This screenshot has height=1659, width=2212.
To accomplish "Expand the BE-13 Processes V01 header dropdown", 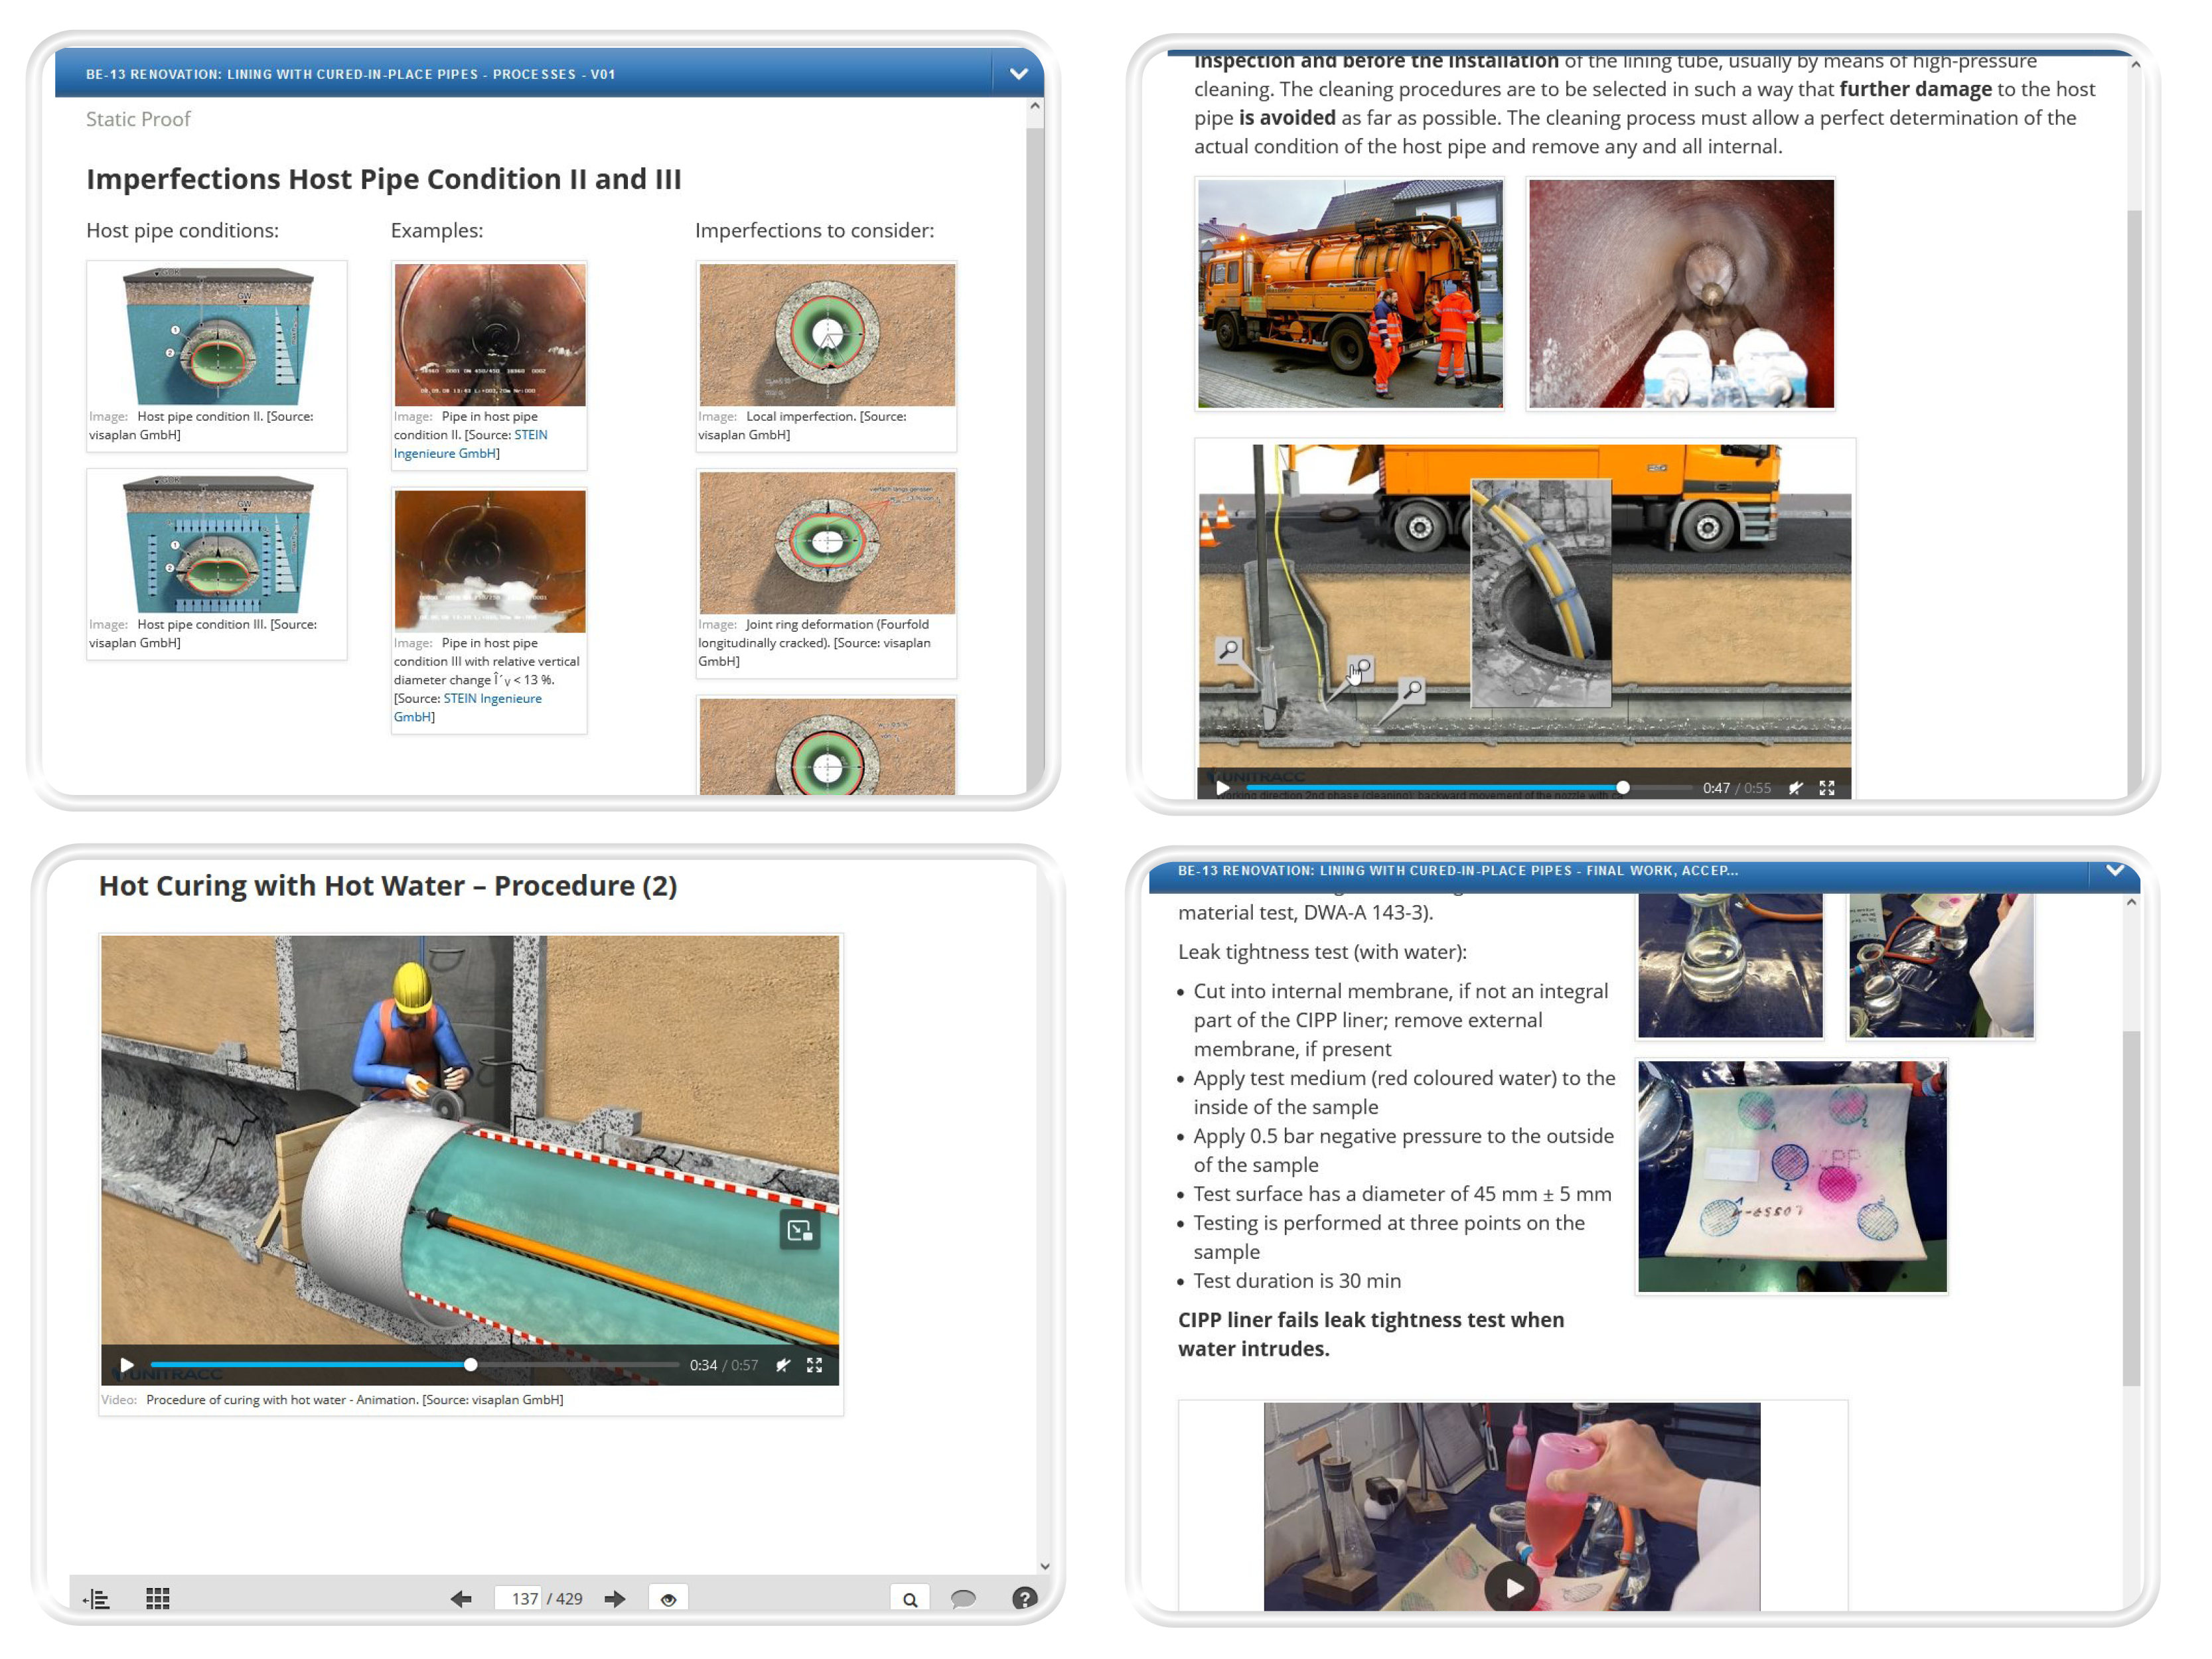I will 1018,74.
